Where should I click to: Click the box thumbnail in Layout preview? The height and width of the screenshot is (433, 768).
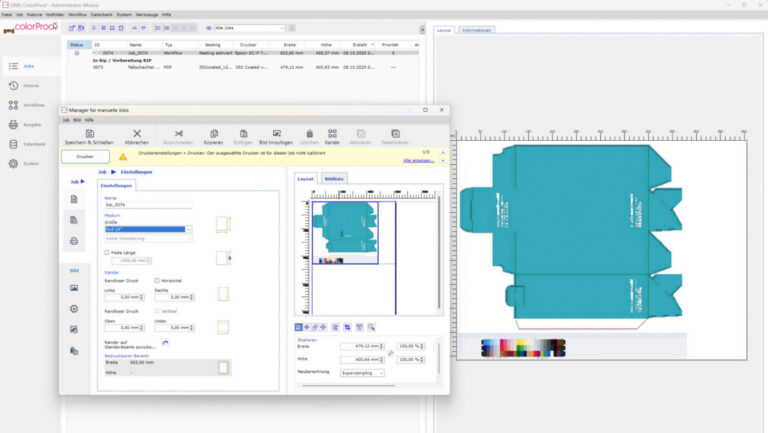coord(345,233)
